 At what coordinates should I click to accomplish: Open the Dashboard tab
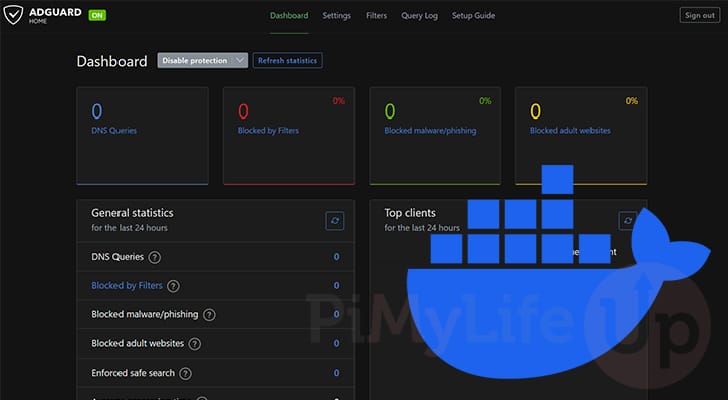[289, 15]
